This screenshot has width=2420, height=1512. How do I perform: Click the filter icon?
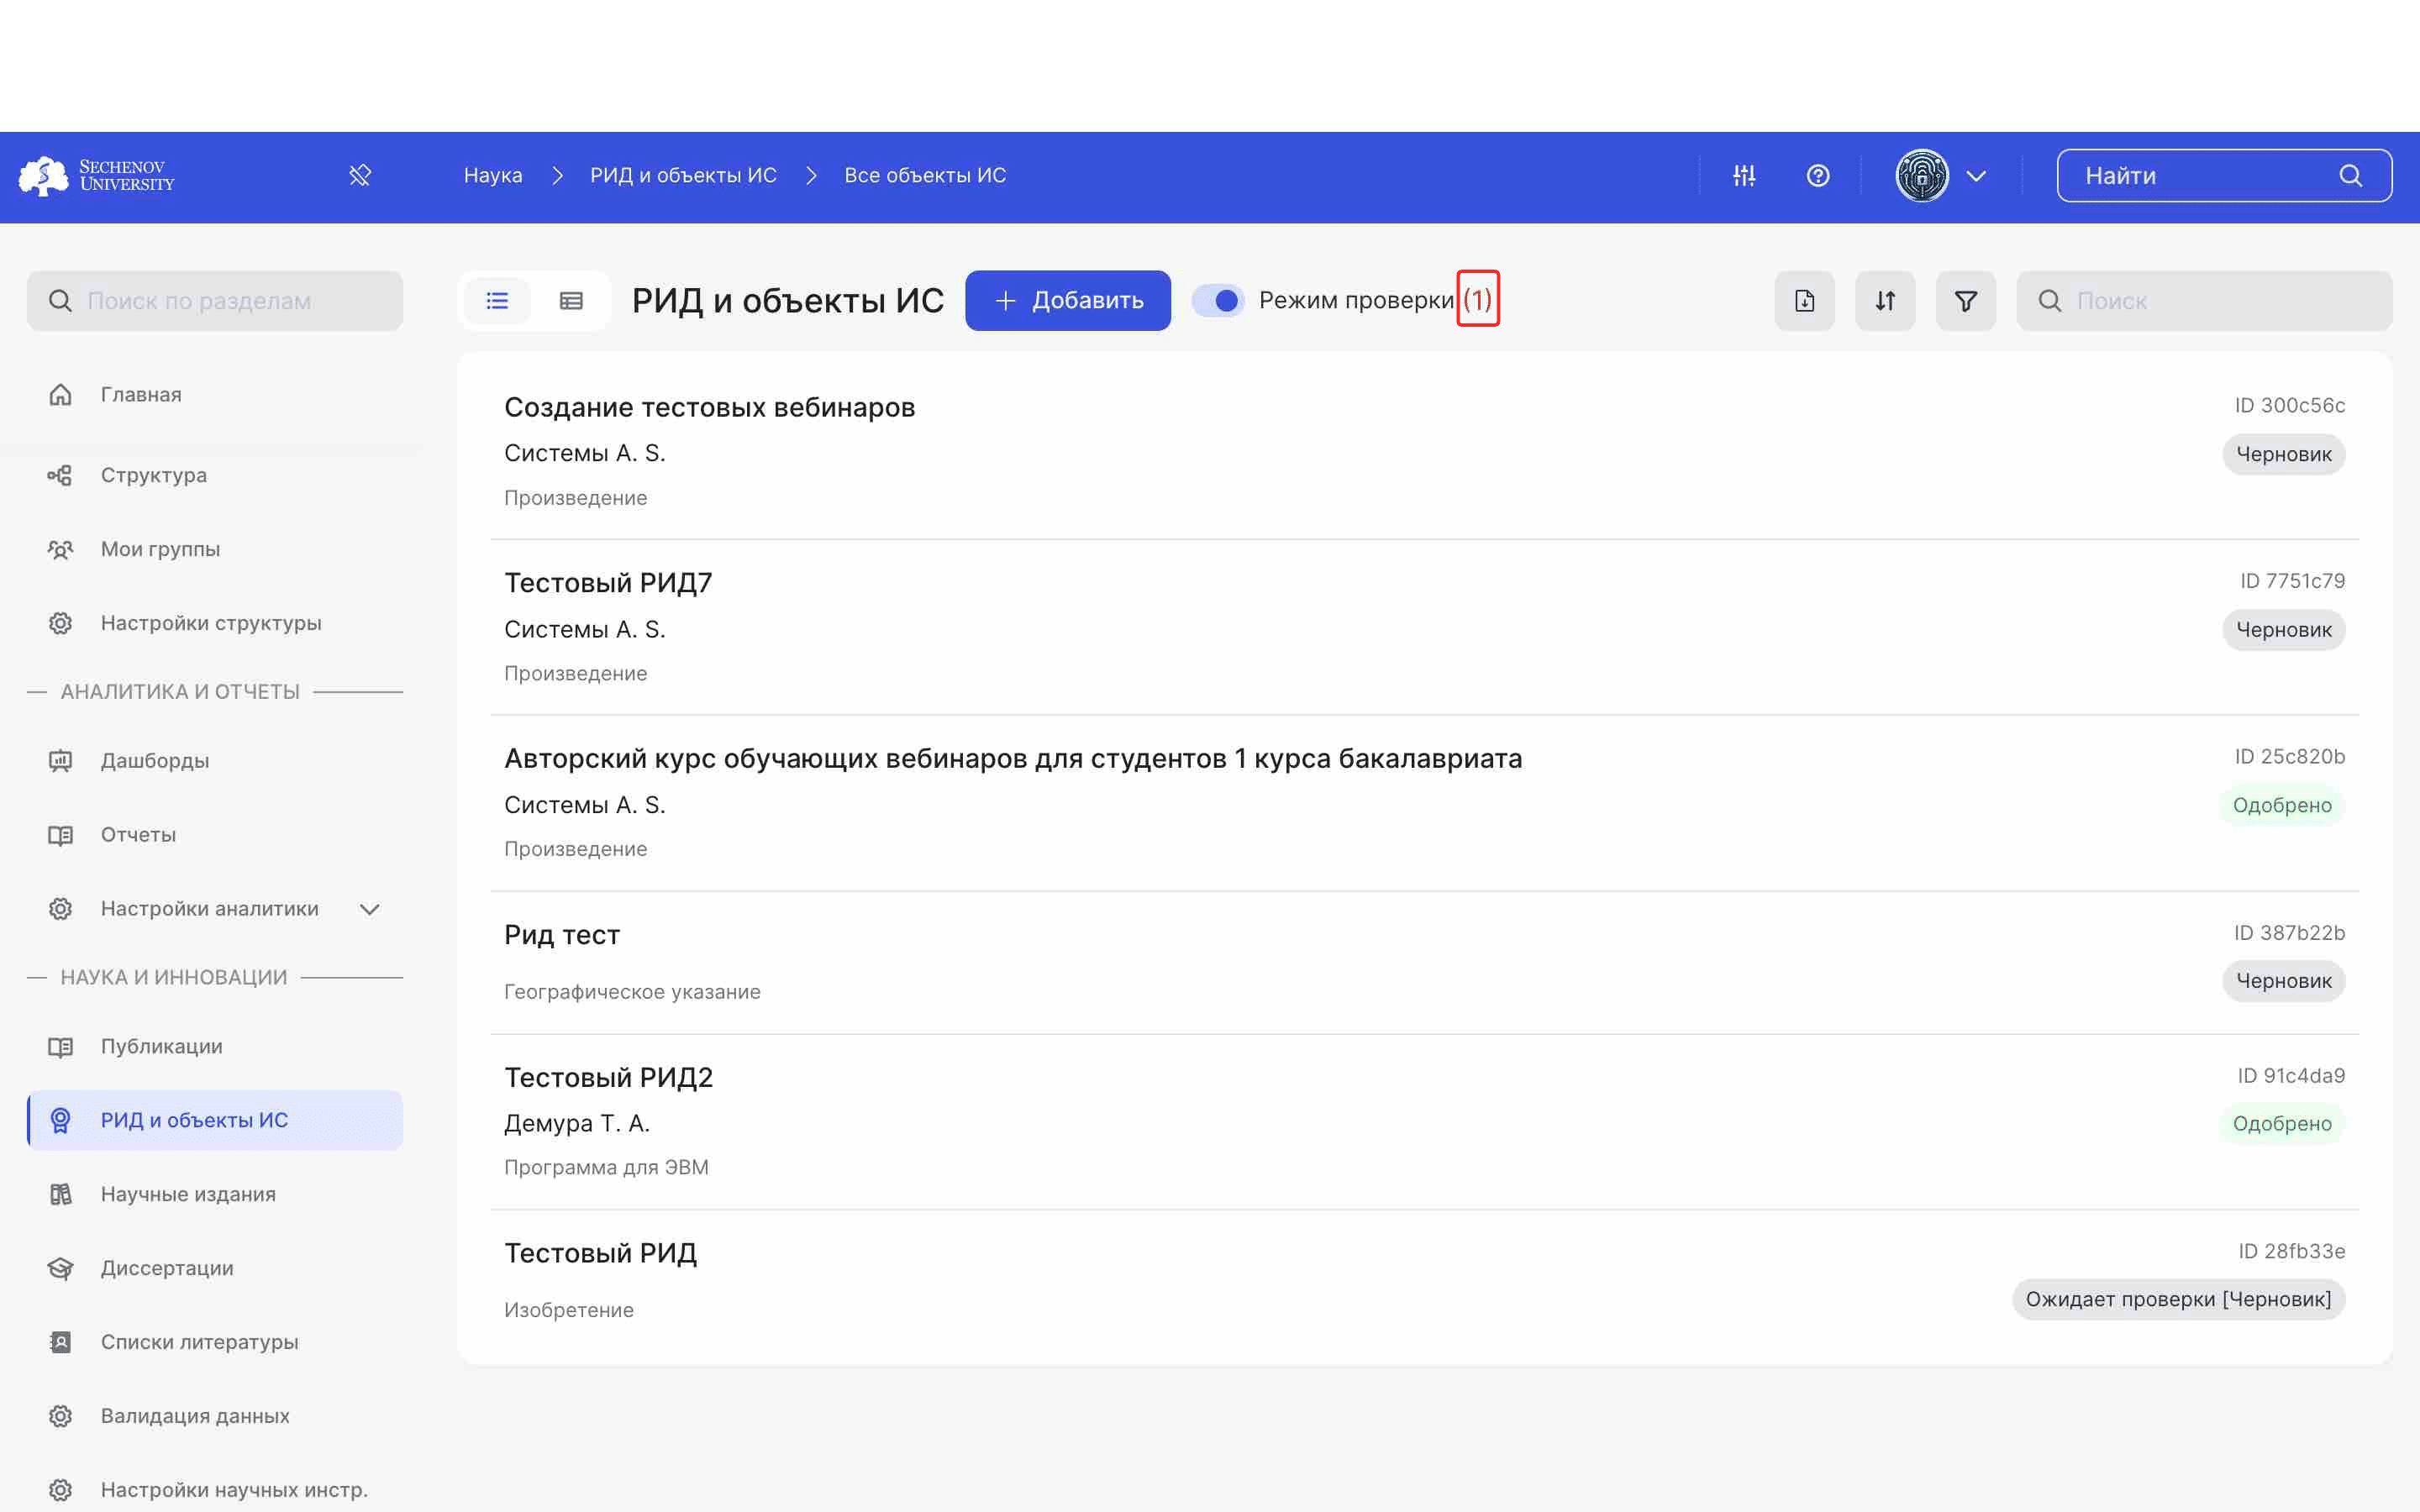click(x=1964, y=300)
